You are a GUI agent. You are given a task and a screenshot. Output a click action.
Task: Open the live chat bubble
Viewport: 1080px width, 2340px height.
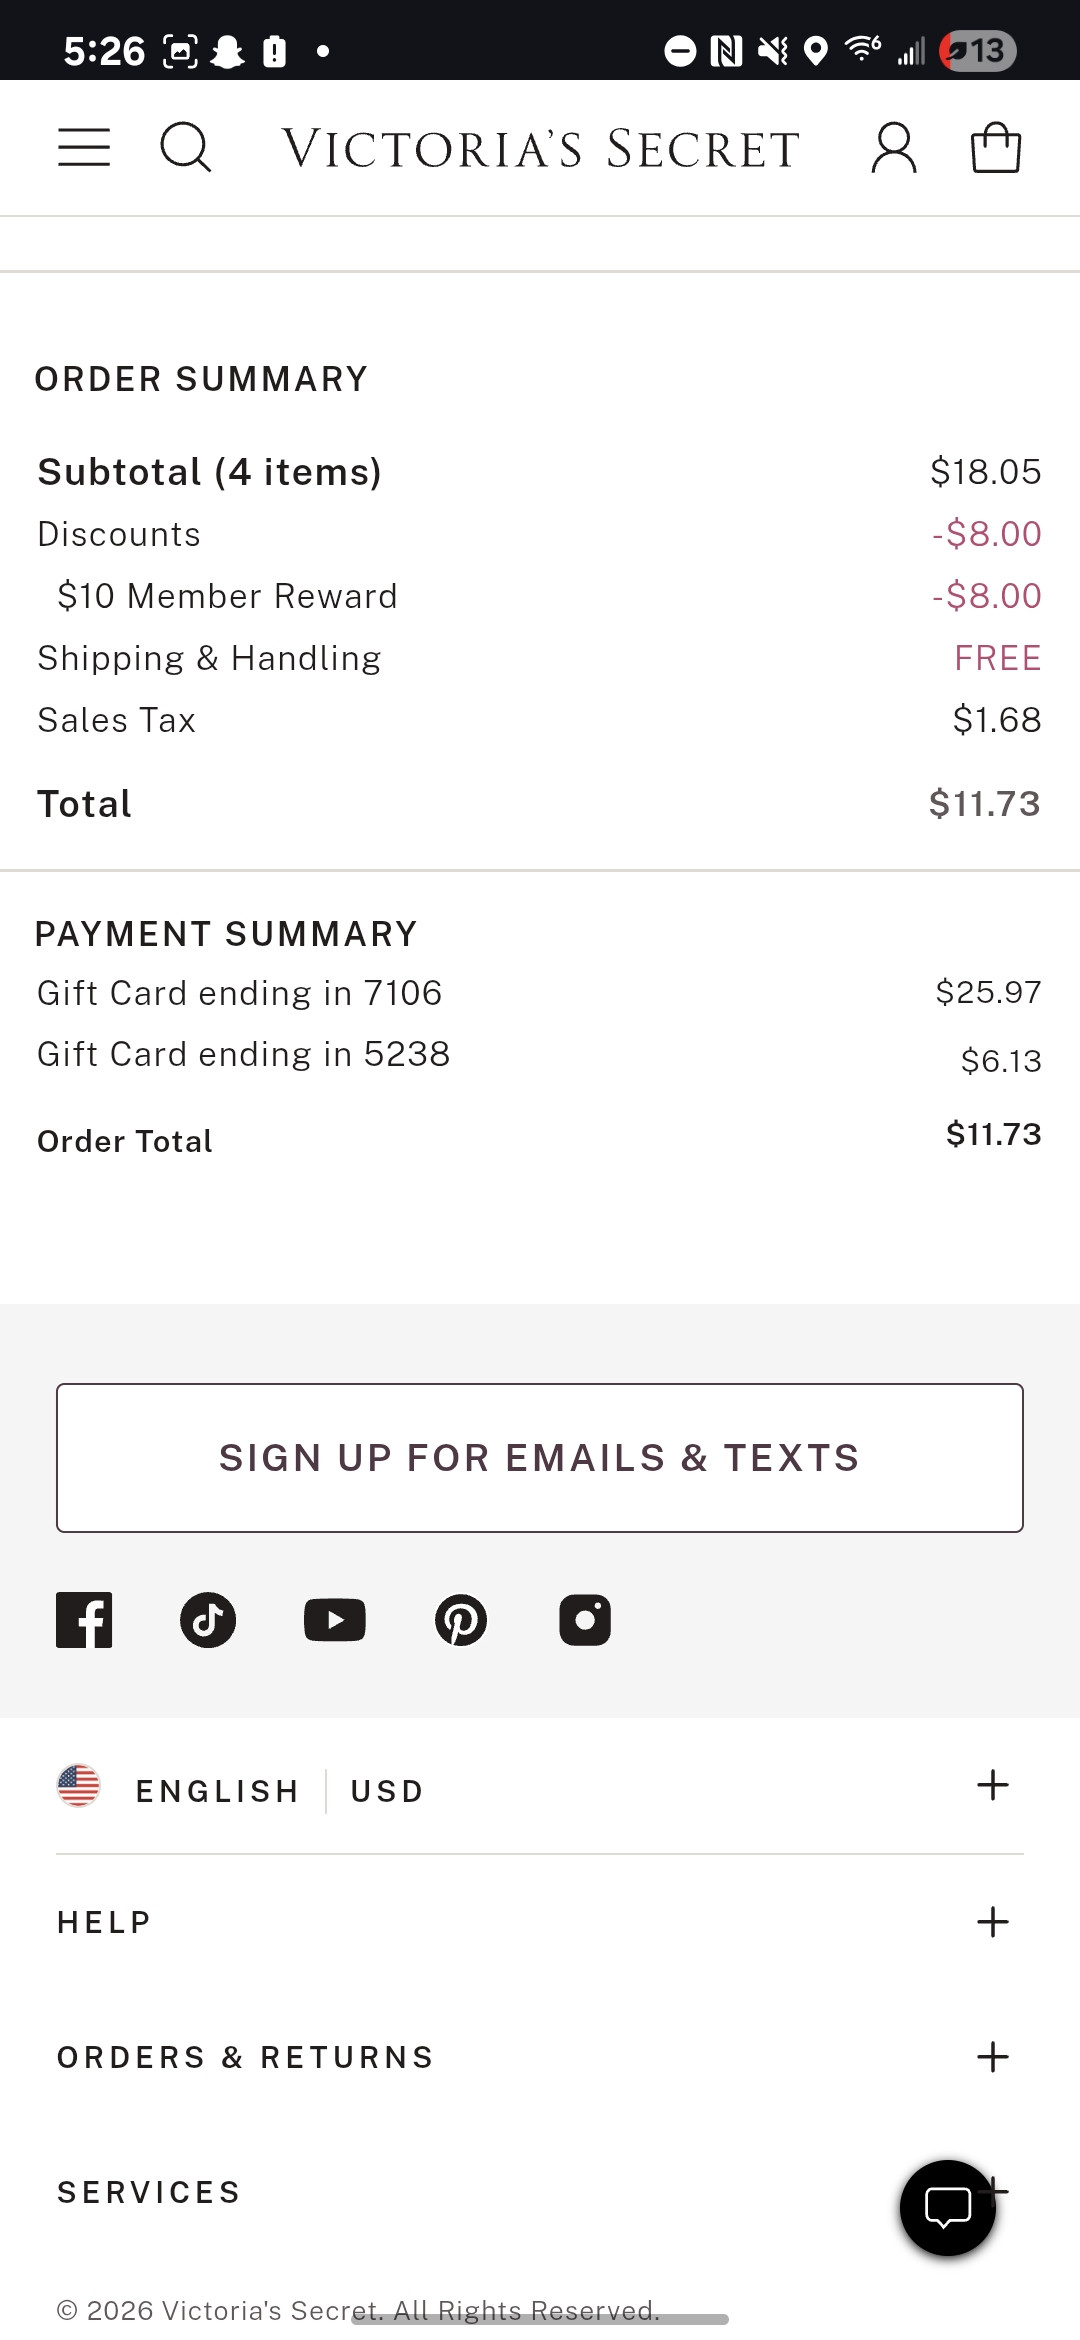(x=947, y=2208)
